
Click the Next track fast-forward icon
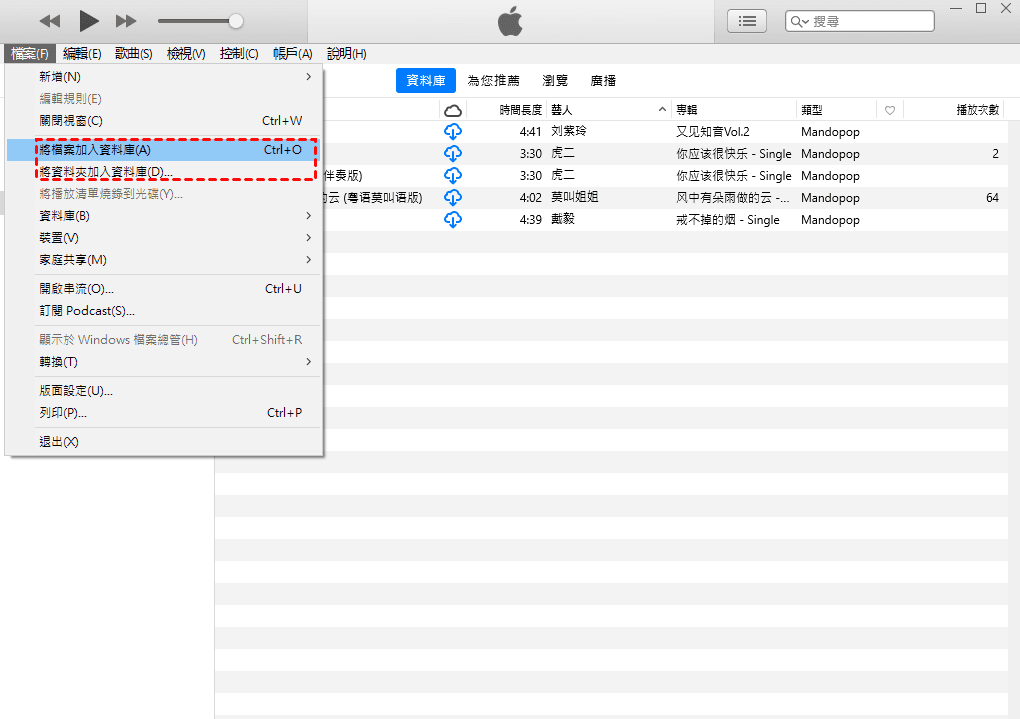coord(126,21)
